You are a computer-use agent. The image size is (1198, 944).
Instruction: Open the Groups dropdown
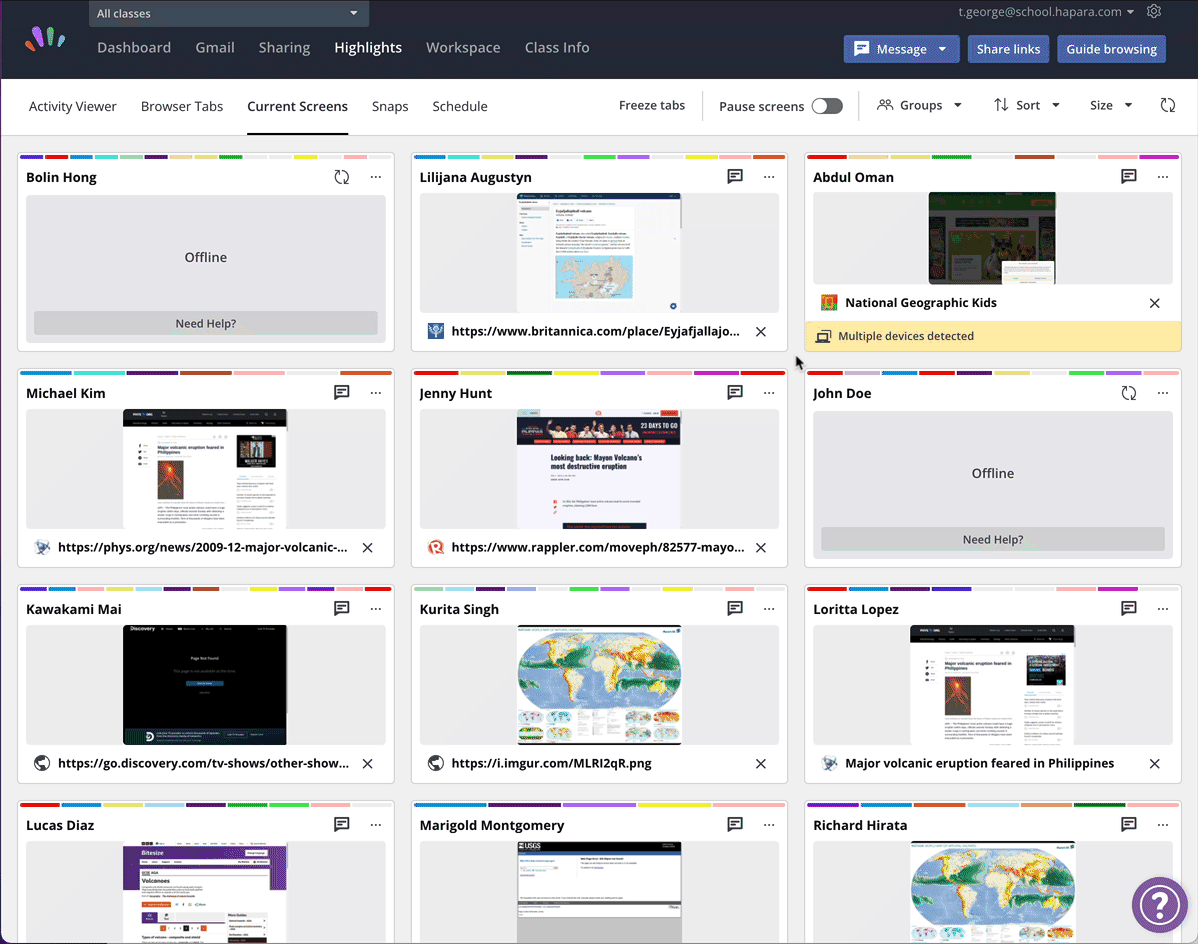[x=919, y=105]
